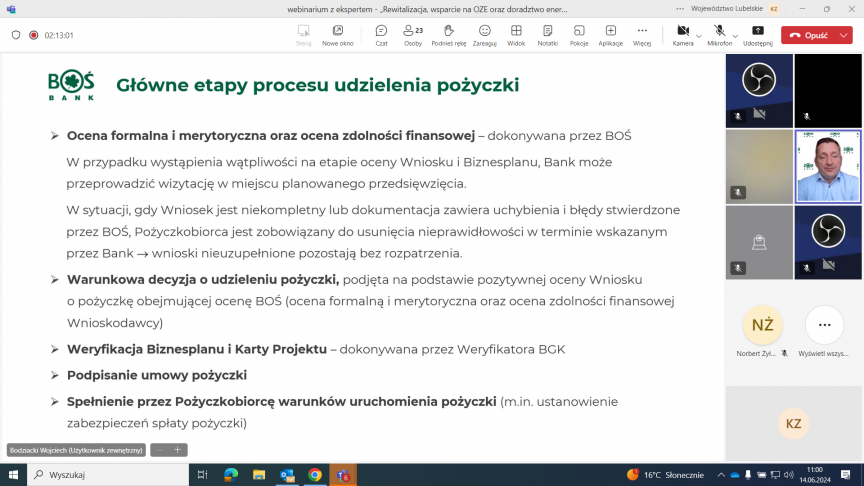Viewport: 864px width, 486px height.
Task: Open Google Chrome from taskbar
Action: 315,474
